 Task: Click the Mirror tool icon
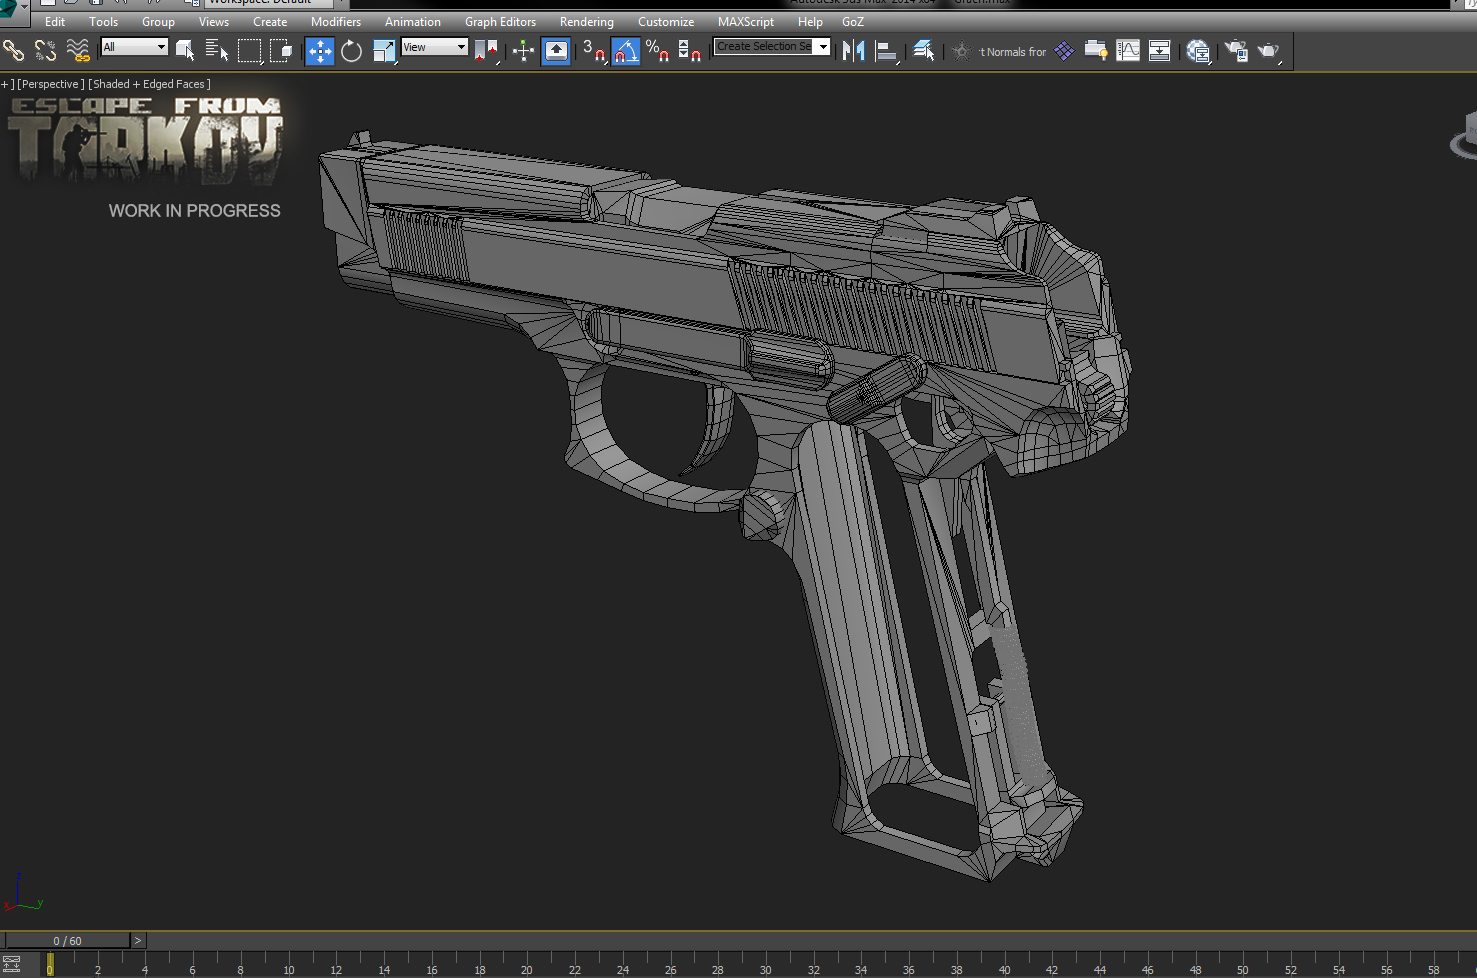pos(853,51)
